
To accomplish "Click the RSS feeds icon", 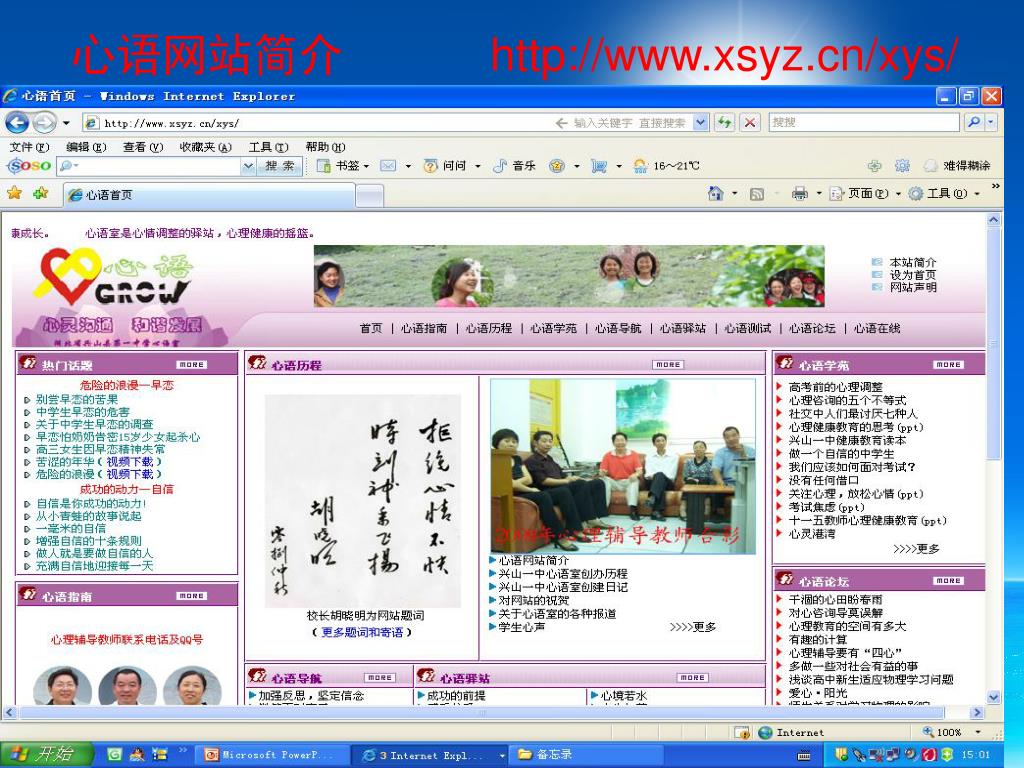I will coord(757,194).
